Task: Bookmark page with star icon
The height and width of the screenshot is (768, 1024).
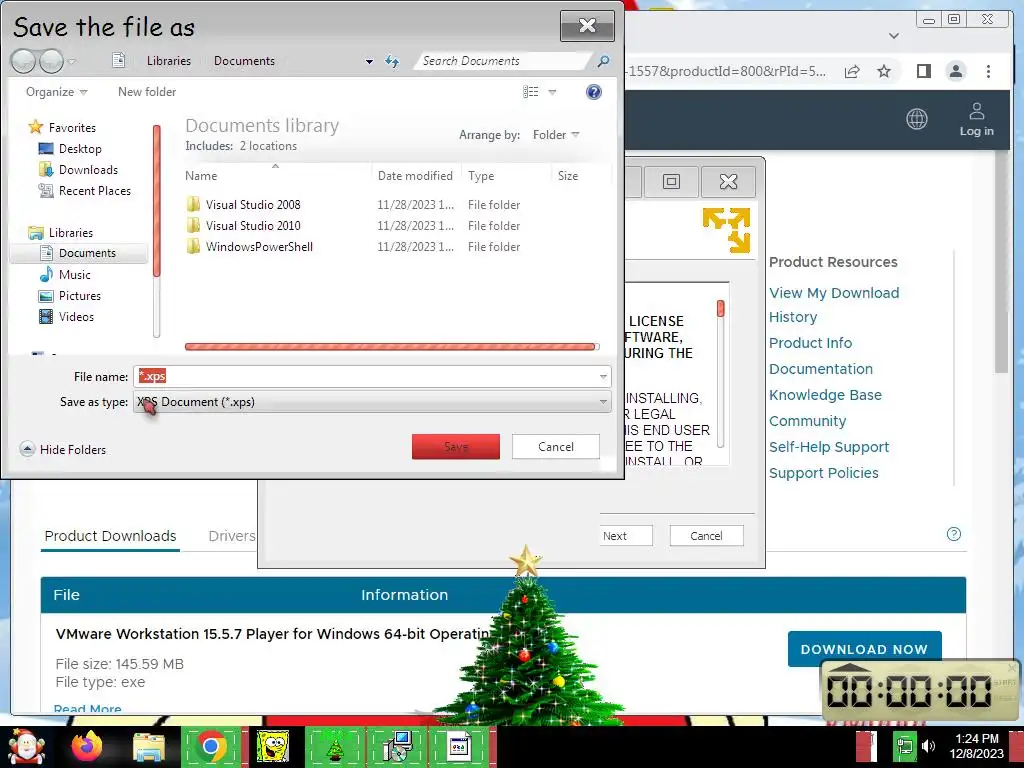Action: click(884, 71)
